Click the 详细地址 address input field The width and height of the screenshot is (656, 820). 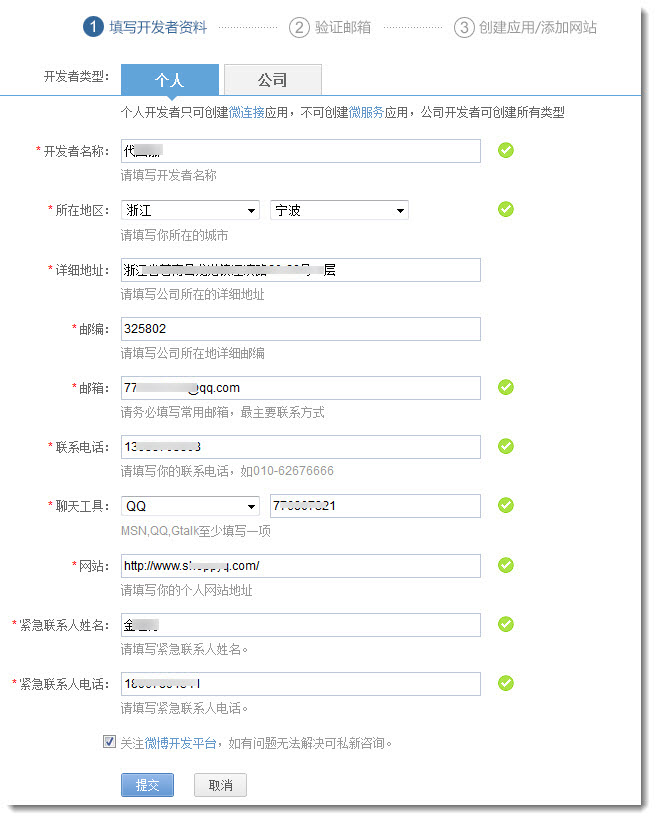coord(300,270)
